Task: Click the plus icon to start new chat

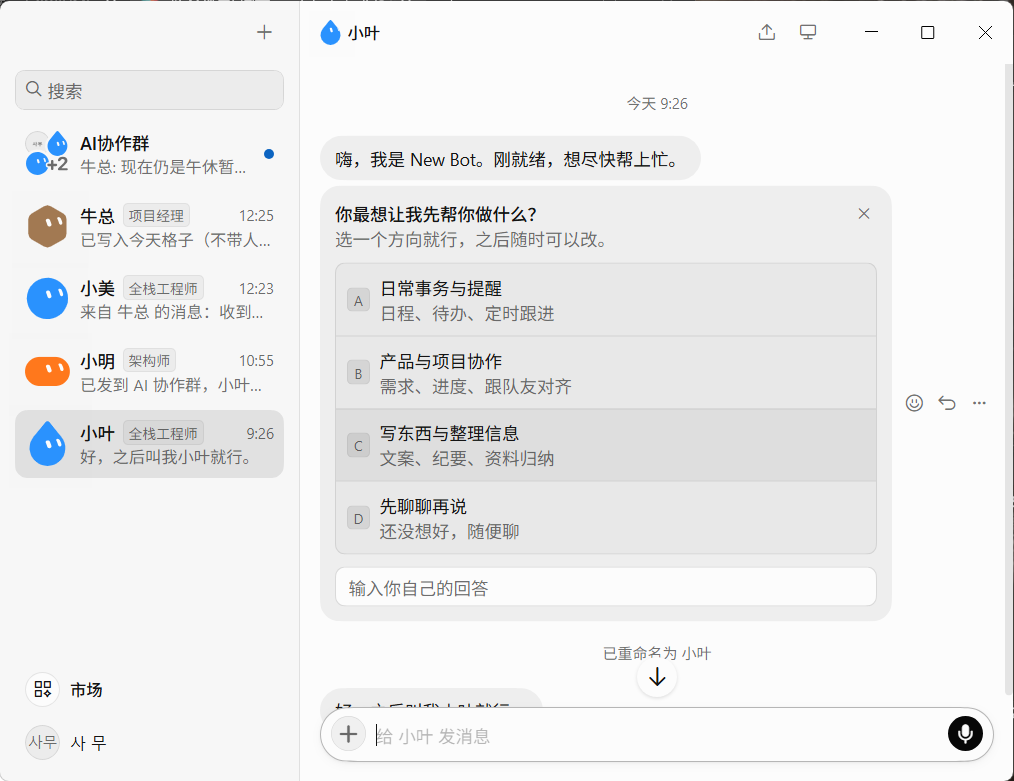Action: (264, 32)
